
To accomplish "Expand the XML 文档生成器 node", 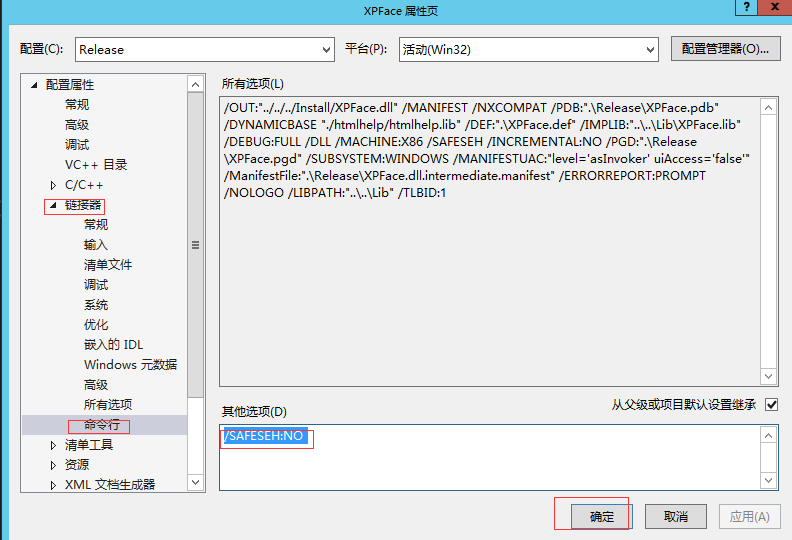I will [54, 485].
